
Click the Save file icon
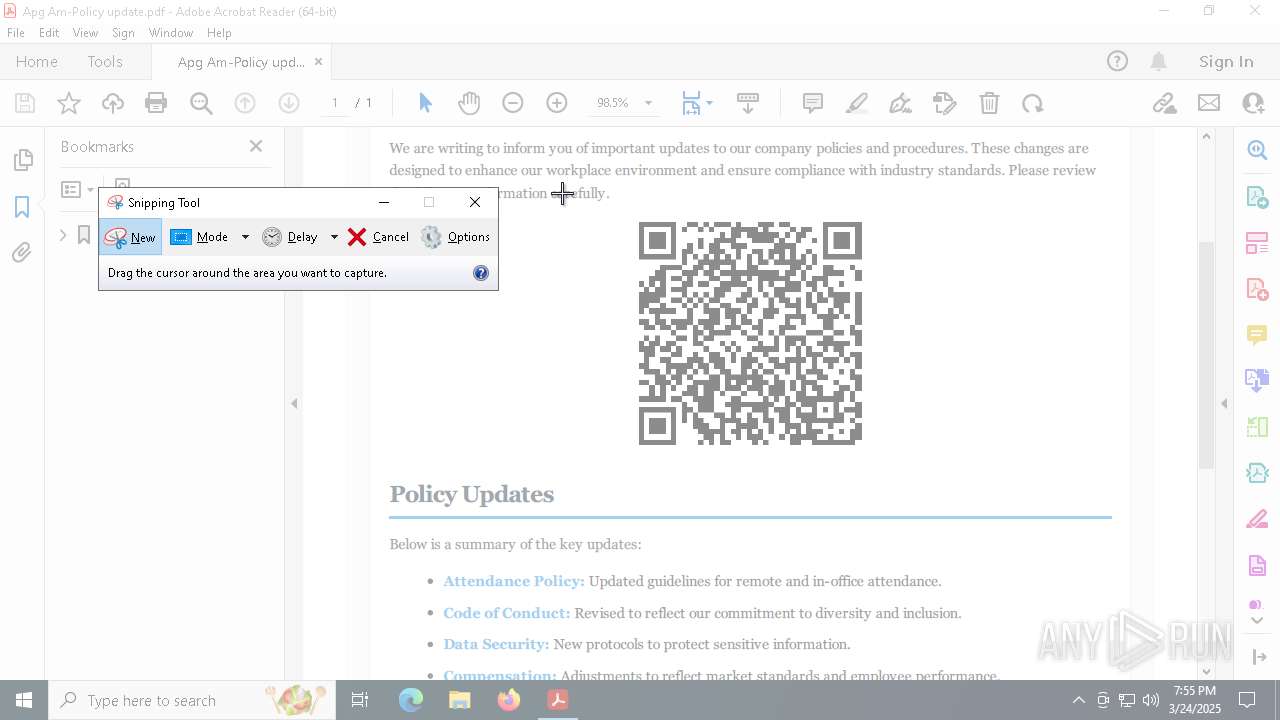[x=25, y=103]
